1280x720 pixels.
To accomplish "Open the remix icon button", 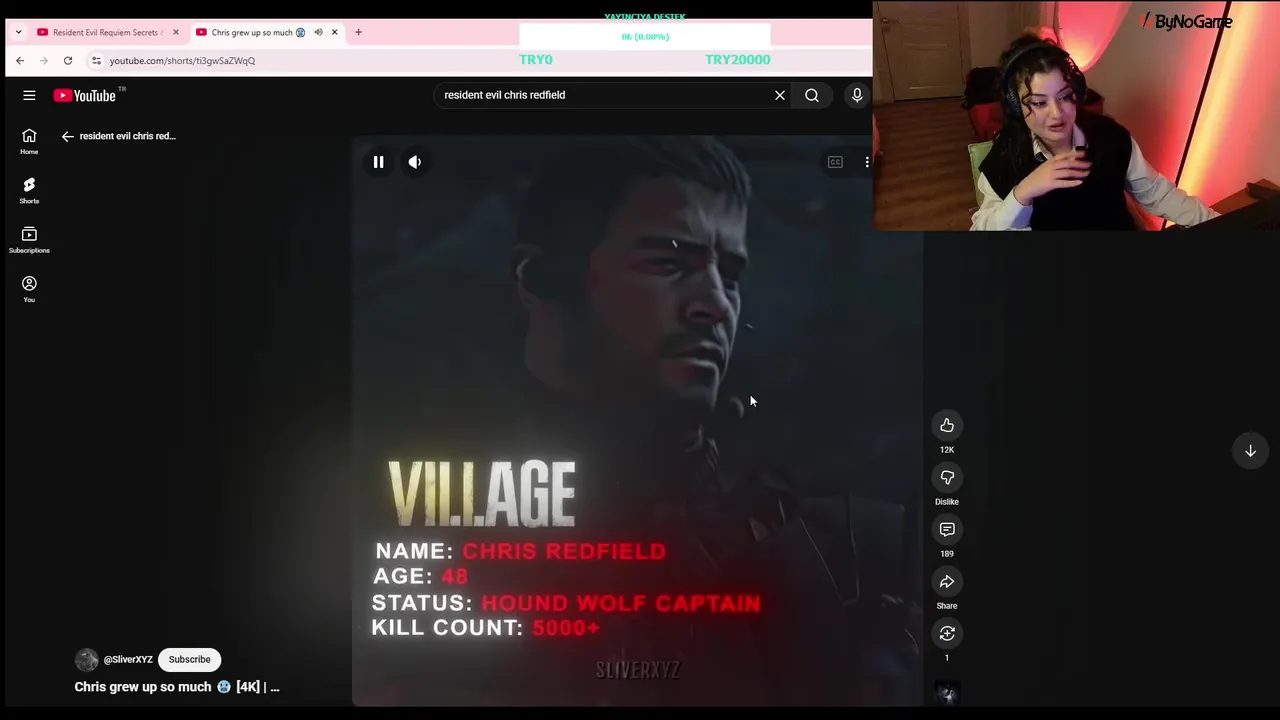I will click(947, 634).
